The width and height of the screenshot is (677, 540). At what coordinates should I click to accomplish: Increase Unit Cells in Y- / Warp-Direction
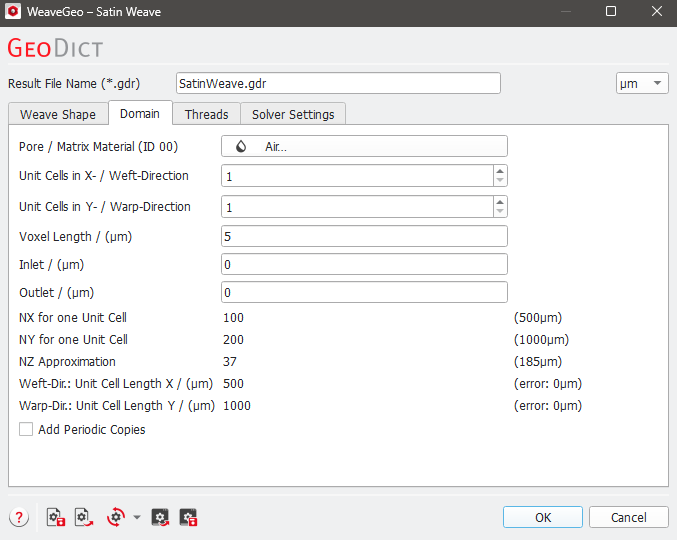point(500,202)
